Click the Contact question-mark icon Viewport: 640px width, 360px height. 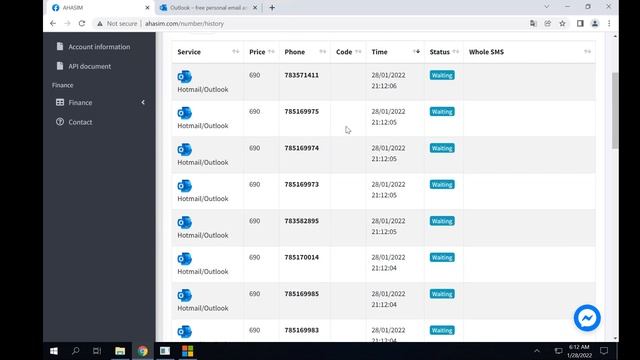coord(60,122)
